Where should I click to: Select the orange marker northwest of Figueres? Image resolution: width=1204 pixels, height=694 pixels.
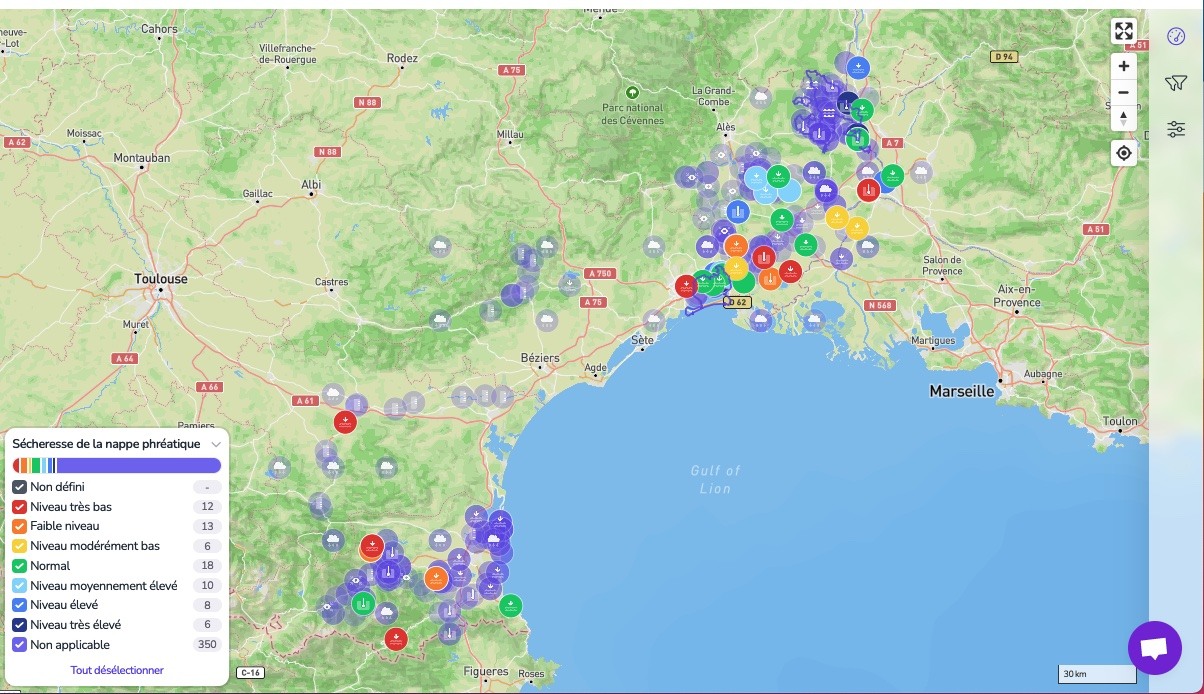436,578
